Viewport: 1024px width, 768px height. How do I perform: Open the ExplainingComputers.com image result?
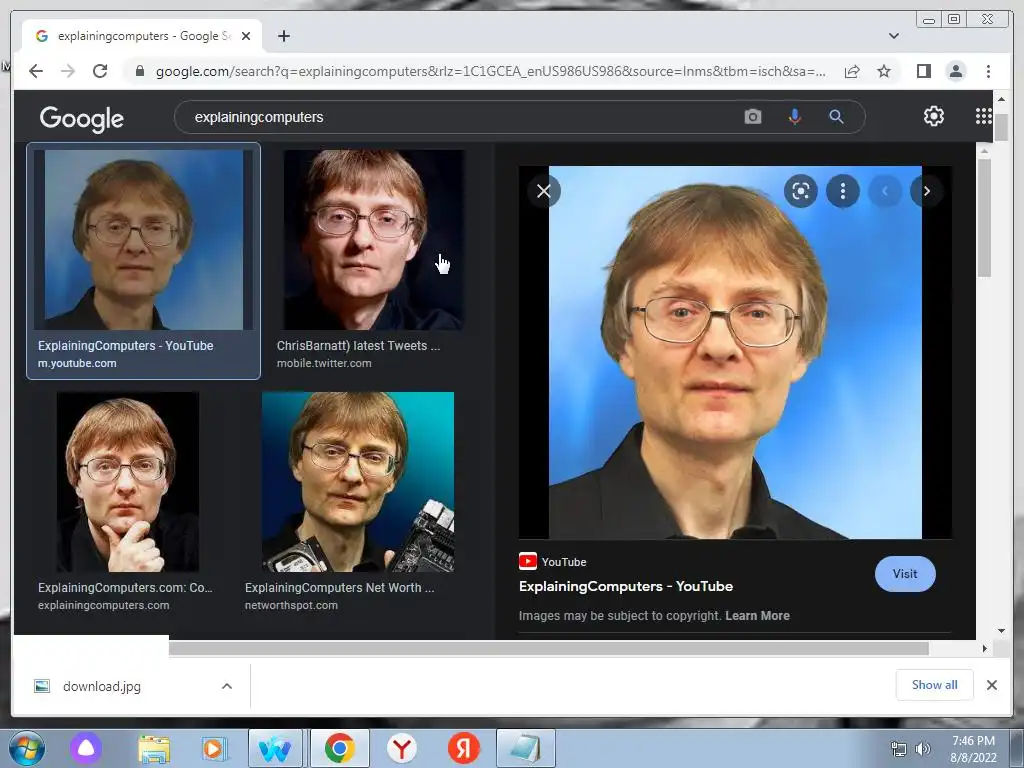point(127,482)
